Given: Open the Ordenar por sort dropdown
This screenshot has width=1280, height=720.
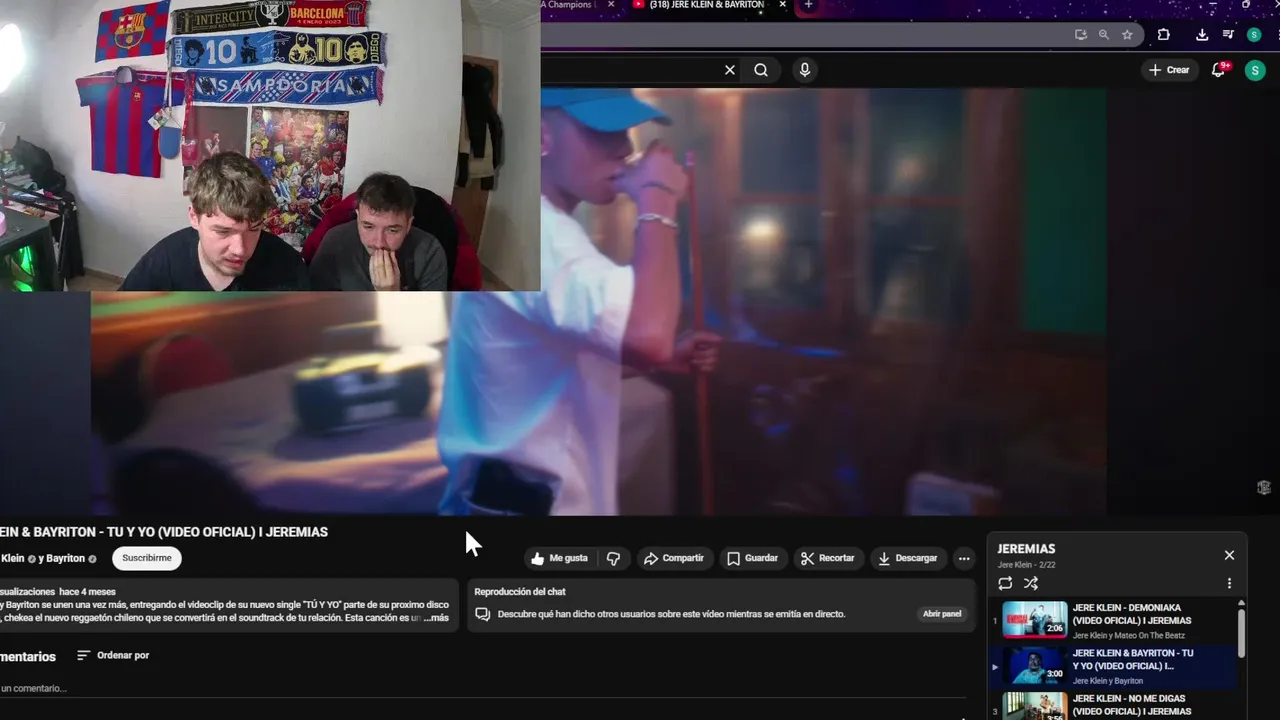Looking at the screenshot, I should coord(113,656).
